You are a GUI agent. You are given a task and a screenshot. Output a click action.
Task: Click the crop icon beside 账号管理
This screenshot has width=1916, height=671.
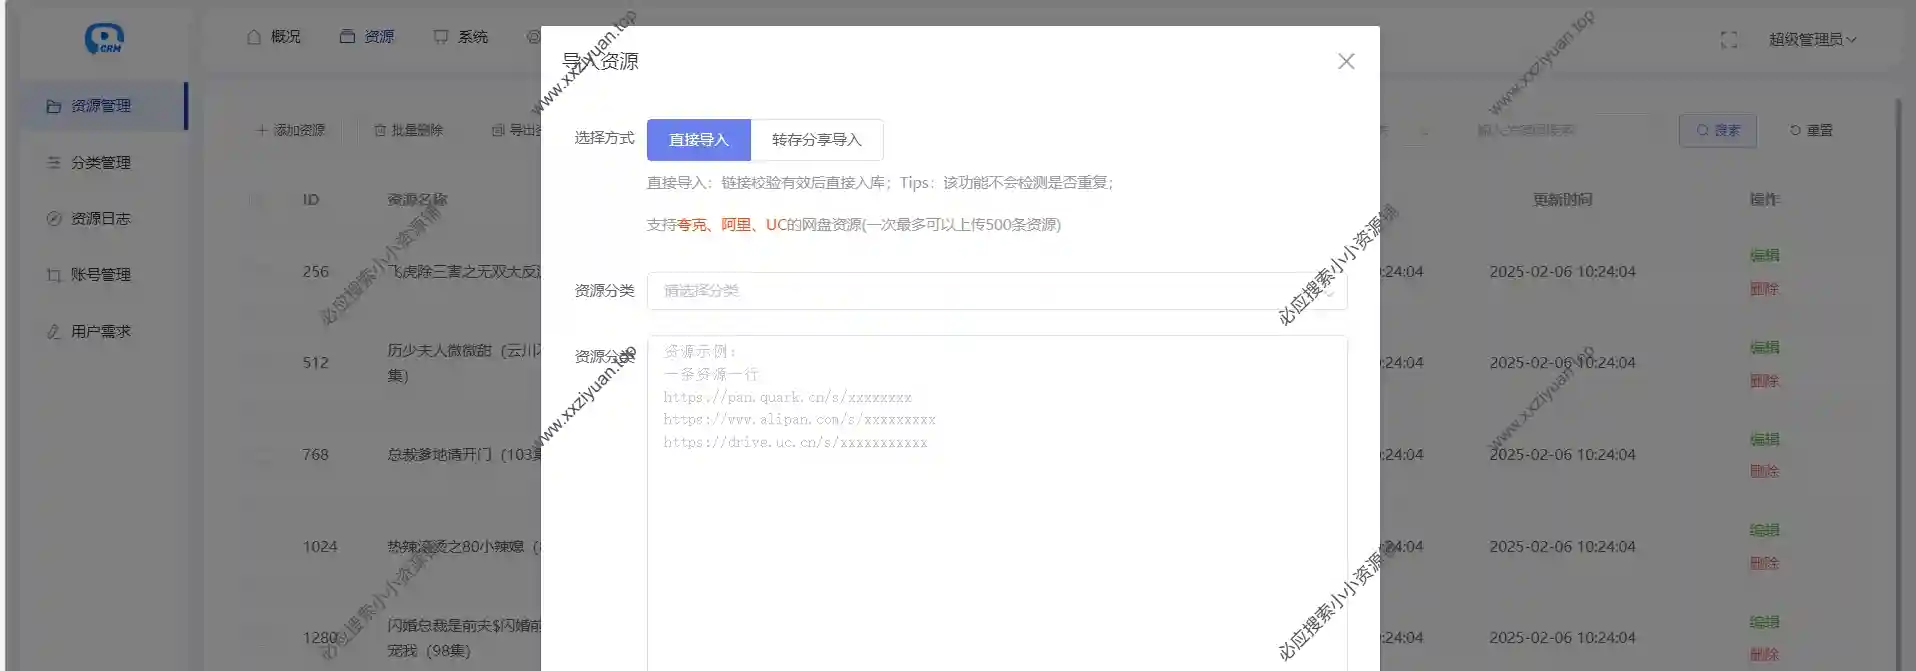tap(54, 275)
